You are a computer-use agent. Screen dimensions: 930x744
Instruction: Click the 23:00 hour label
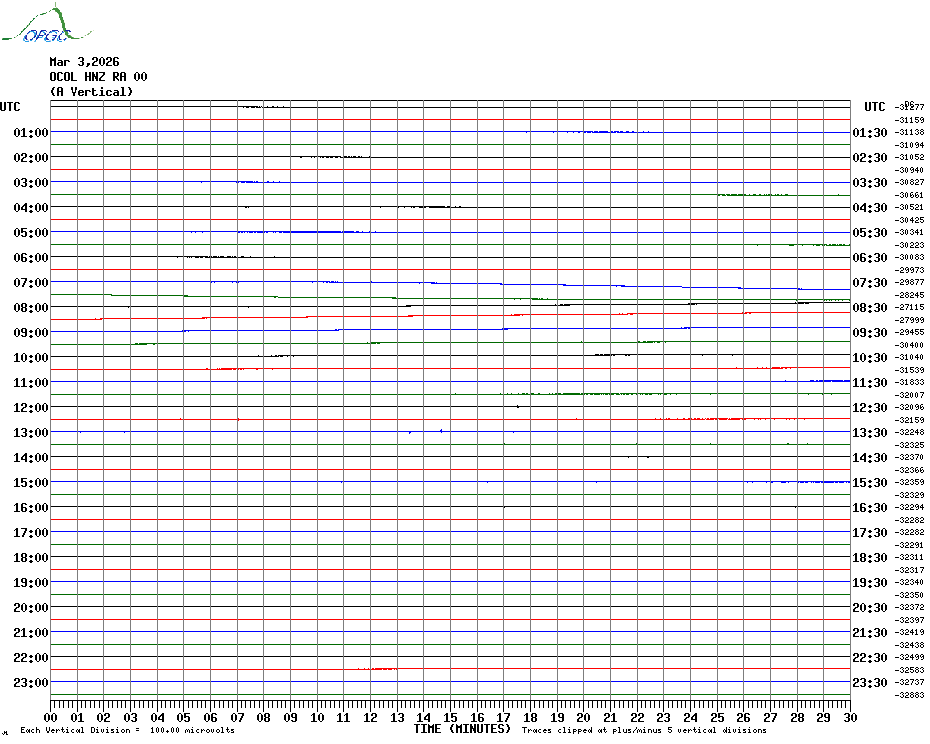pyautogui.click(x=31, y=682)
